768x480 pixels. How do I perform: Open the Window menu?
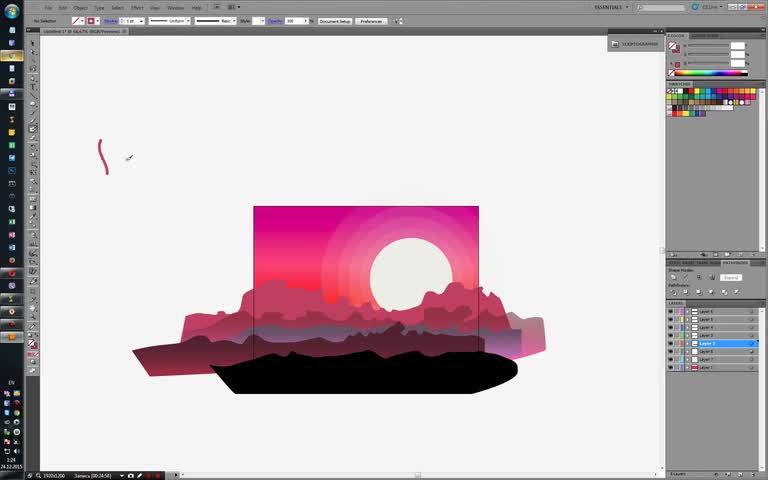coord(175,8)
